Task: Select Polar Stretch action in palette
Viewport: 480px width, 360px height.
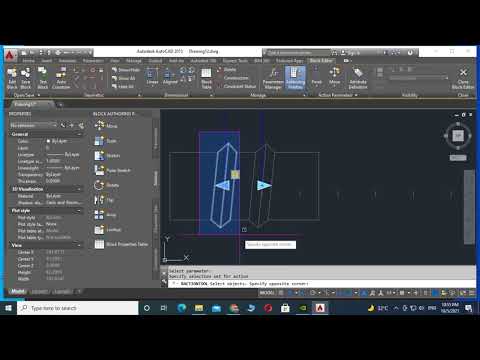Action: (112, 170)
